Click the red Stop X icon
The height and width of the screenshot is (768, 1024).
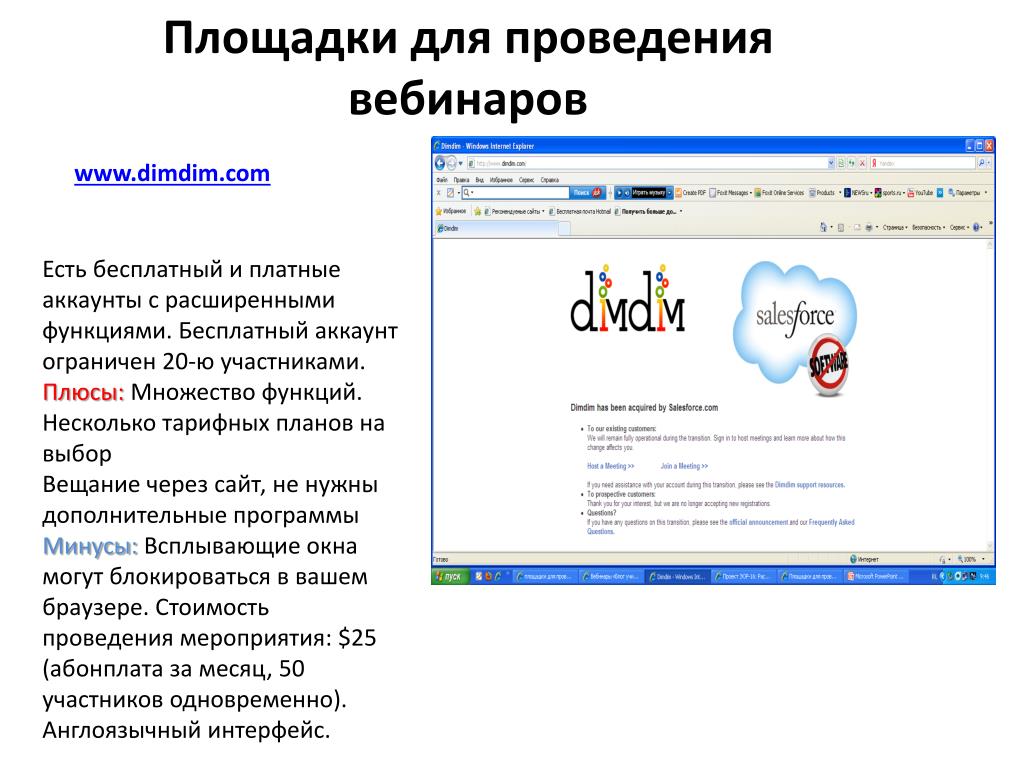(x=862, y=163)
